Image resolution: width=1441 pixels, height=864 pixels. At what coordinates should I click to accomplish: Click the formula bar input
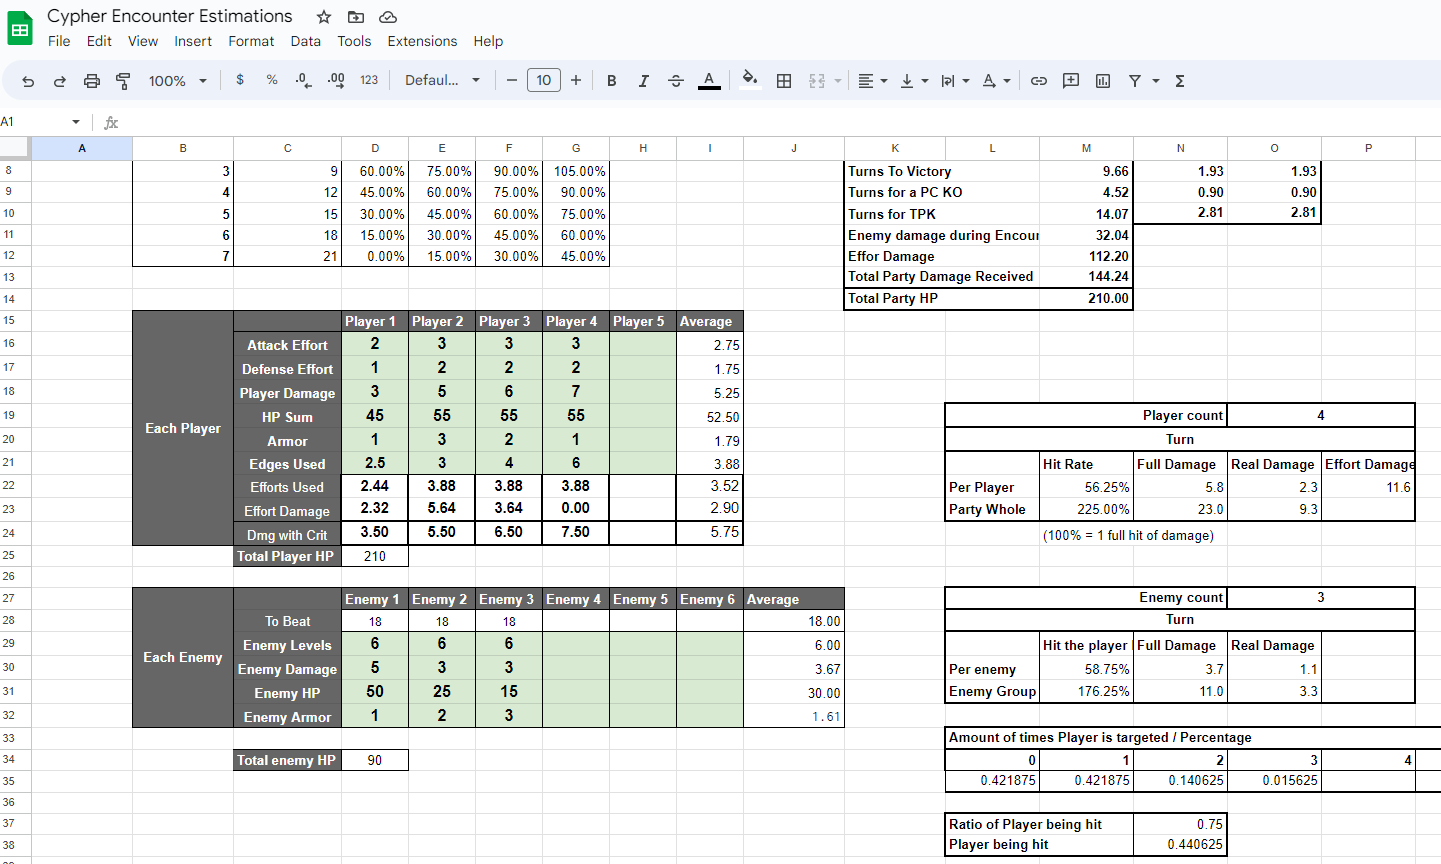pyautogui.click(x=780, y=122)
